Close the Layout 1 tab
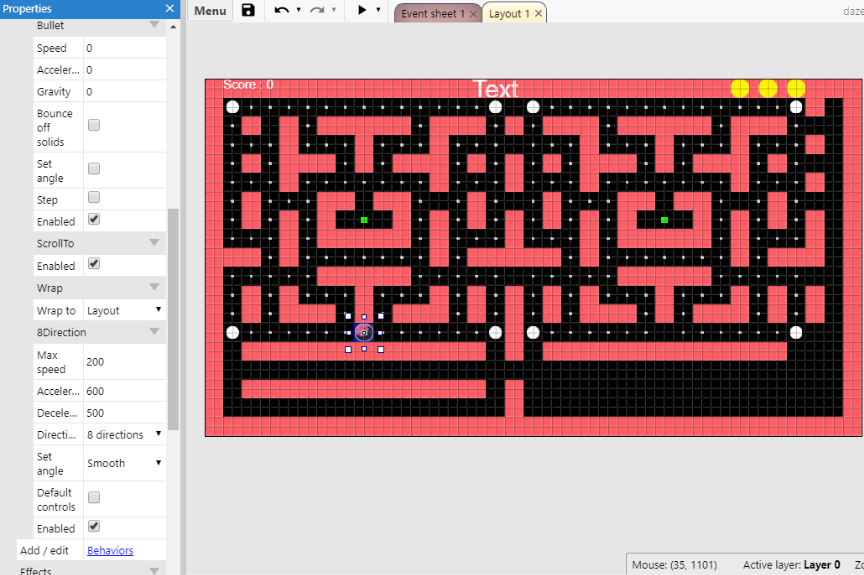 coord(538,14)
